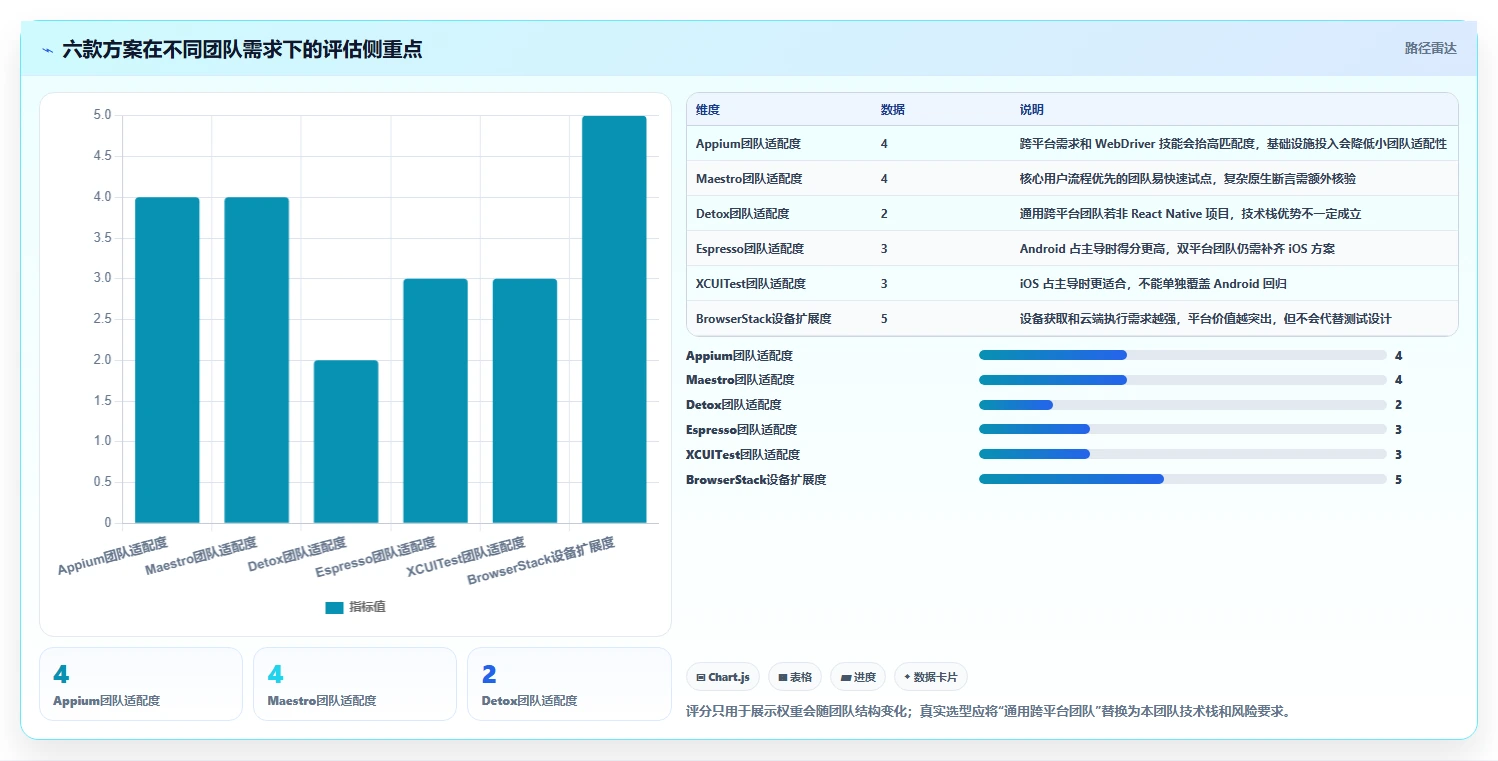Click the Appium bar in the chart
The width and height of the screenshot is (1498, 761).
[x=167, y=360]
